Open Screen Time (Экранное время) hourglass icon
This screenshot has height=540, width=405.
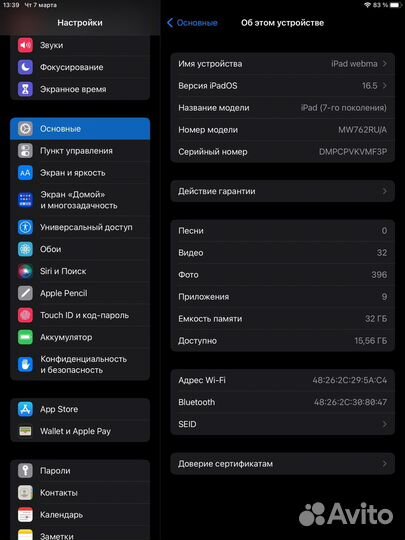[25, 89]
